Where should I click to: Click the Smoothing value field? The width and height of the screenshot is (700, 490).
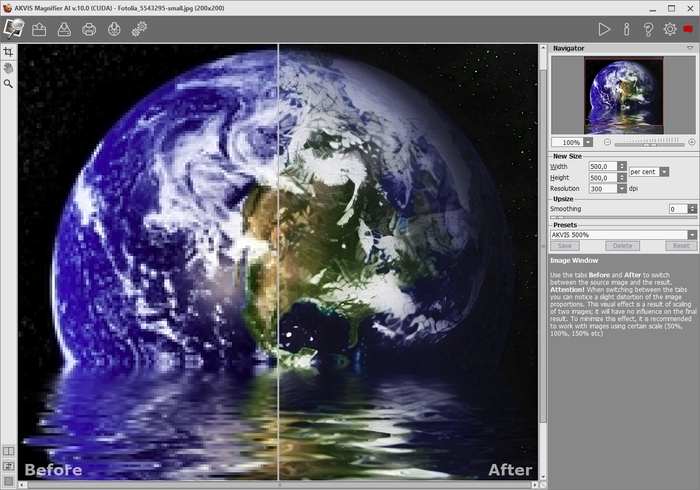coord(678,209)
